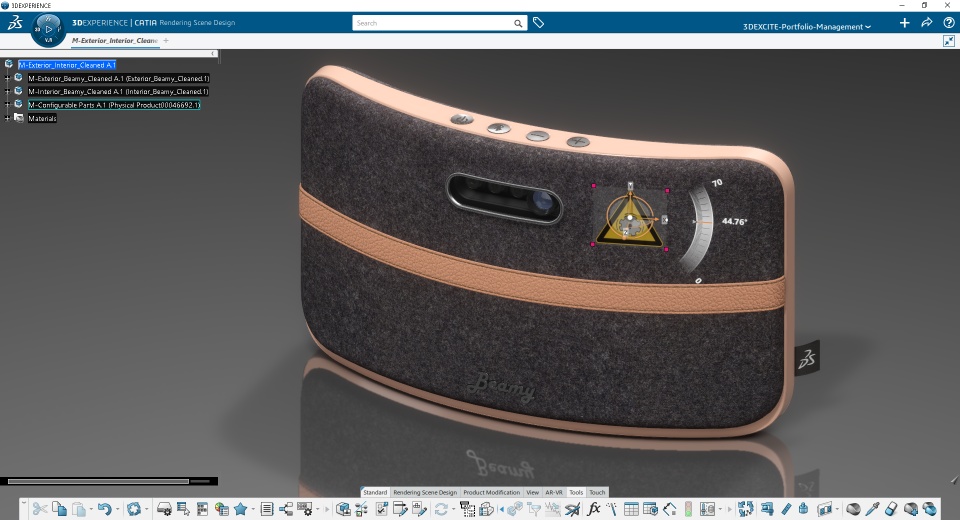Click the Share arrow icon

click(x=926, y=22)
